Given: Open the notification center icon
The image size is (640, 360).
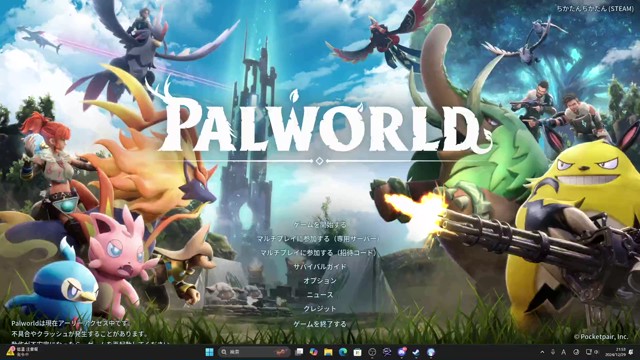Looking at the screenshot, I should click(x=631, y=352).
